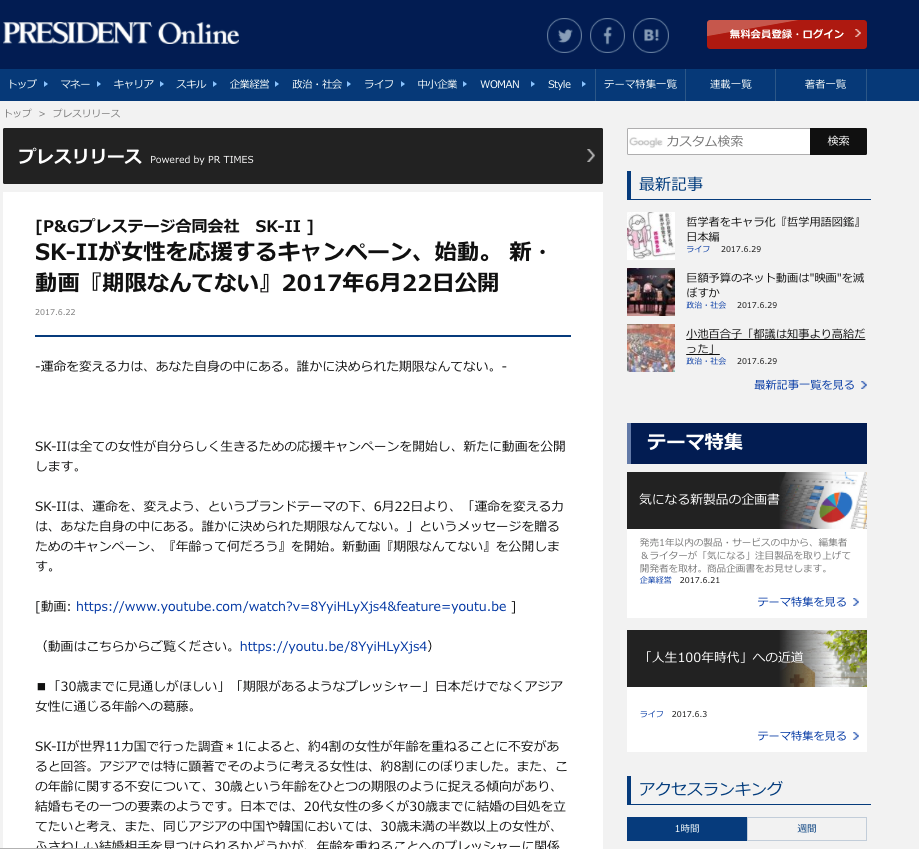
Task: Focus the Google カスタム検索 field
Action: [718, 141]
